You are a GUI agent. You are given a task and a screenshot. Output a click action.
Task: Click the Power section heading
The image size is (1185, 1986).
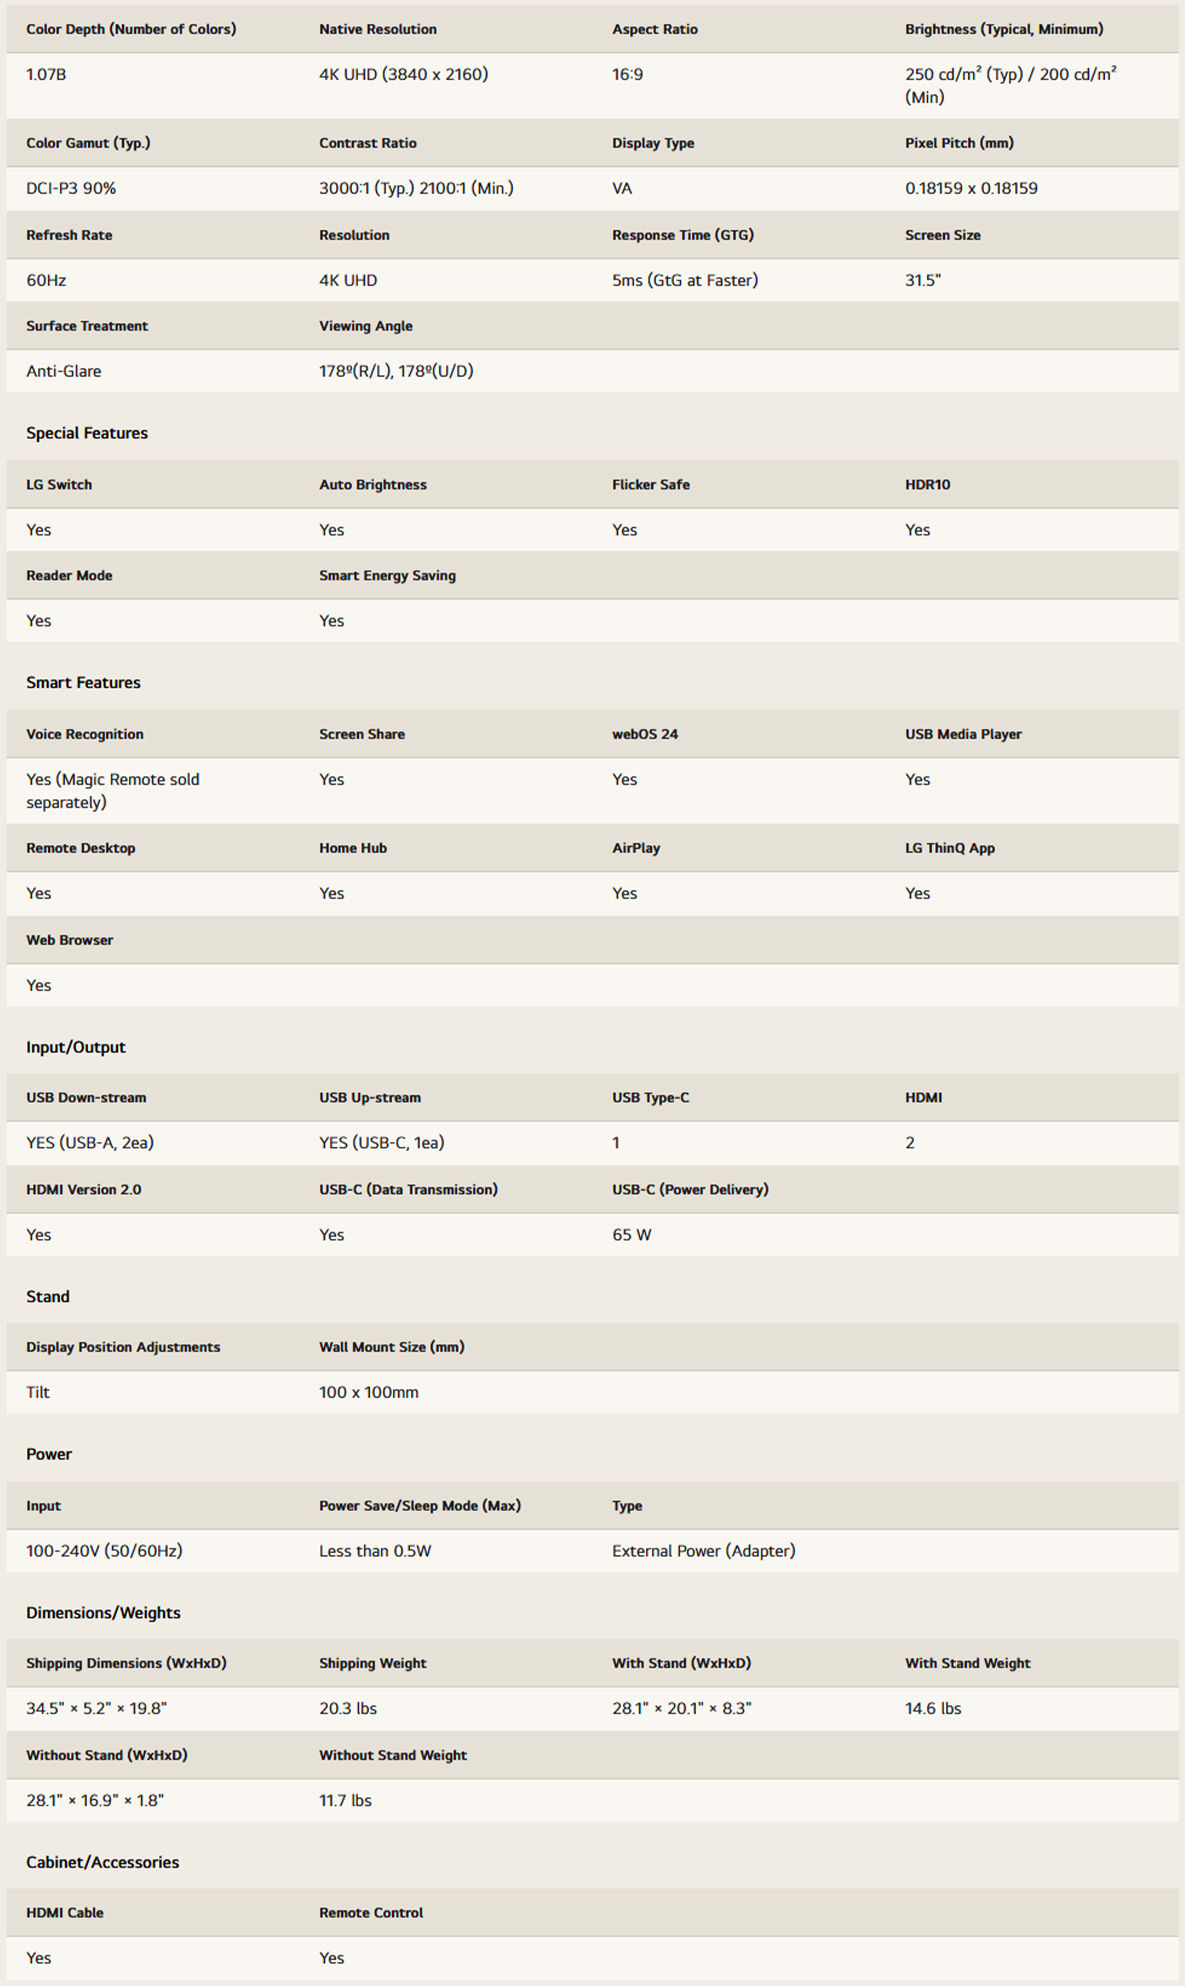tap(49, 1454)
